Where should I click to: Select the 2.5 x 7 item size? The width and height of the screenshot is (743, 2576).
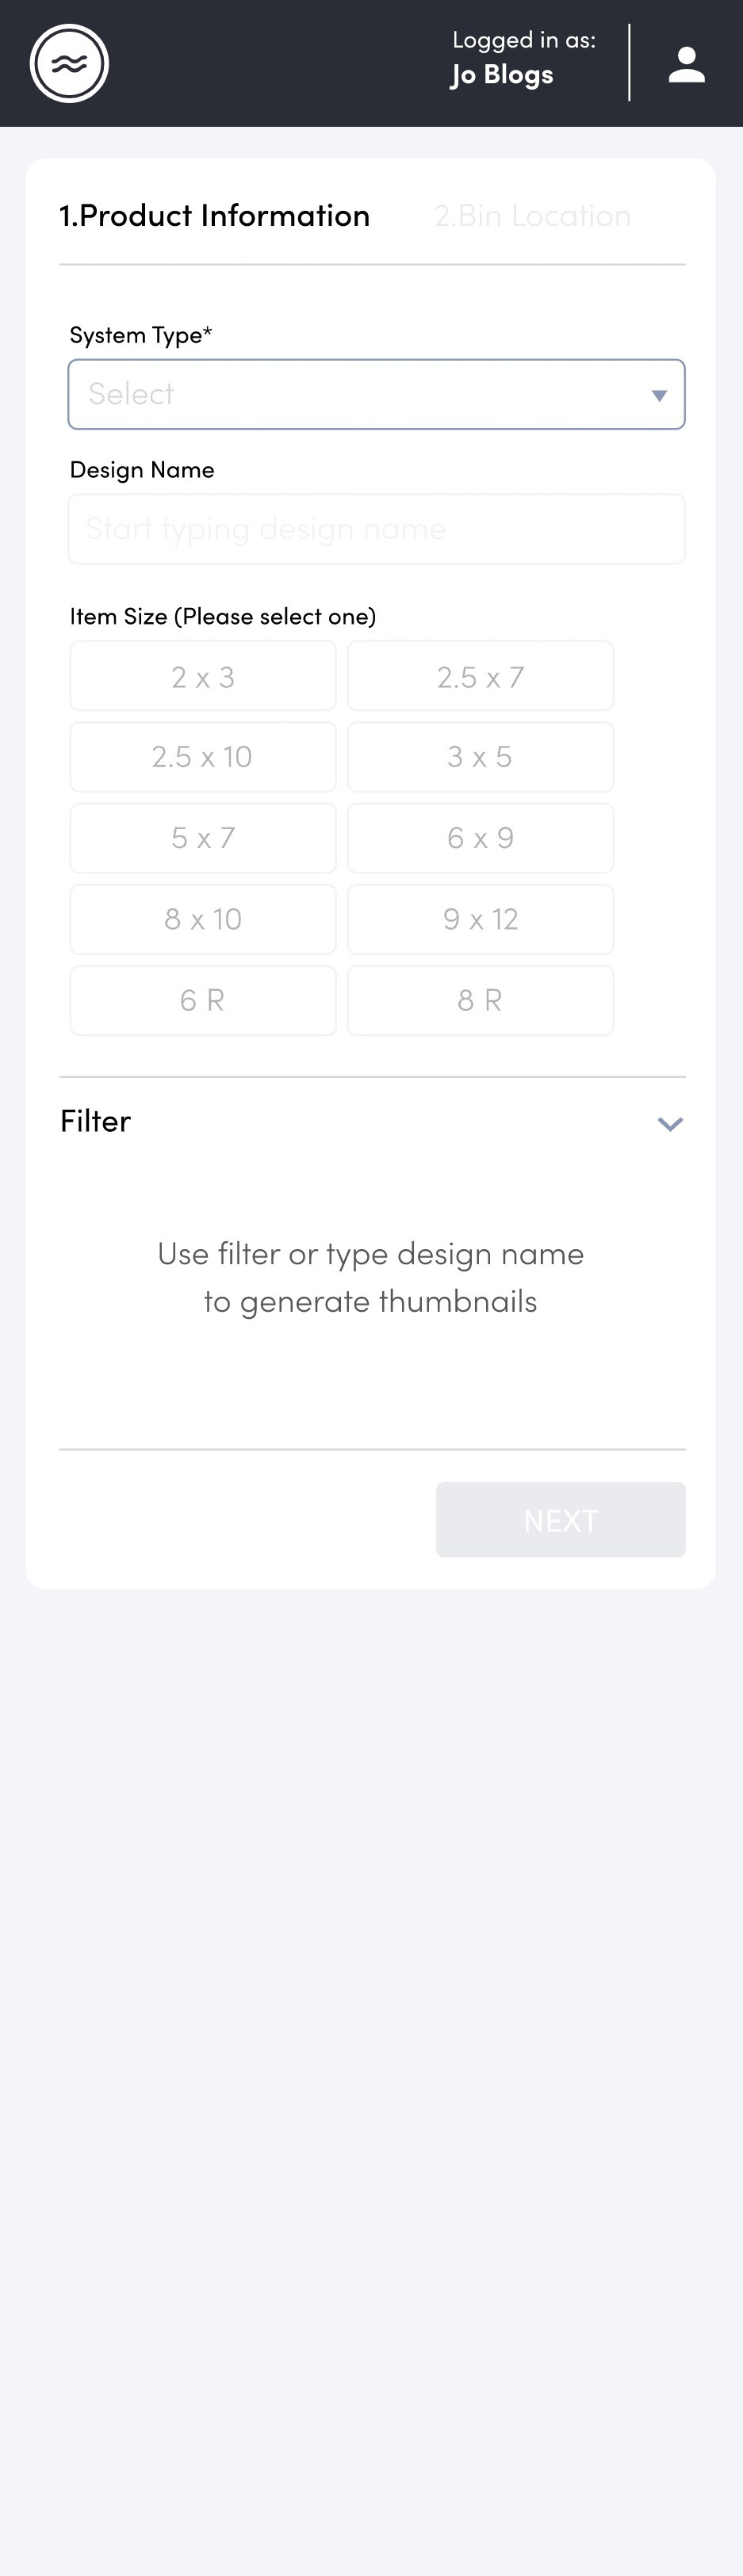tap(480, 676)
